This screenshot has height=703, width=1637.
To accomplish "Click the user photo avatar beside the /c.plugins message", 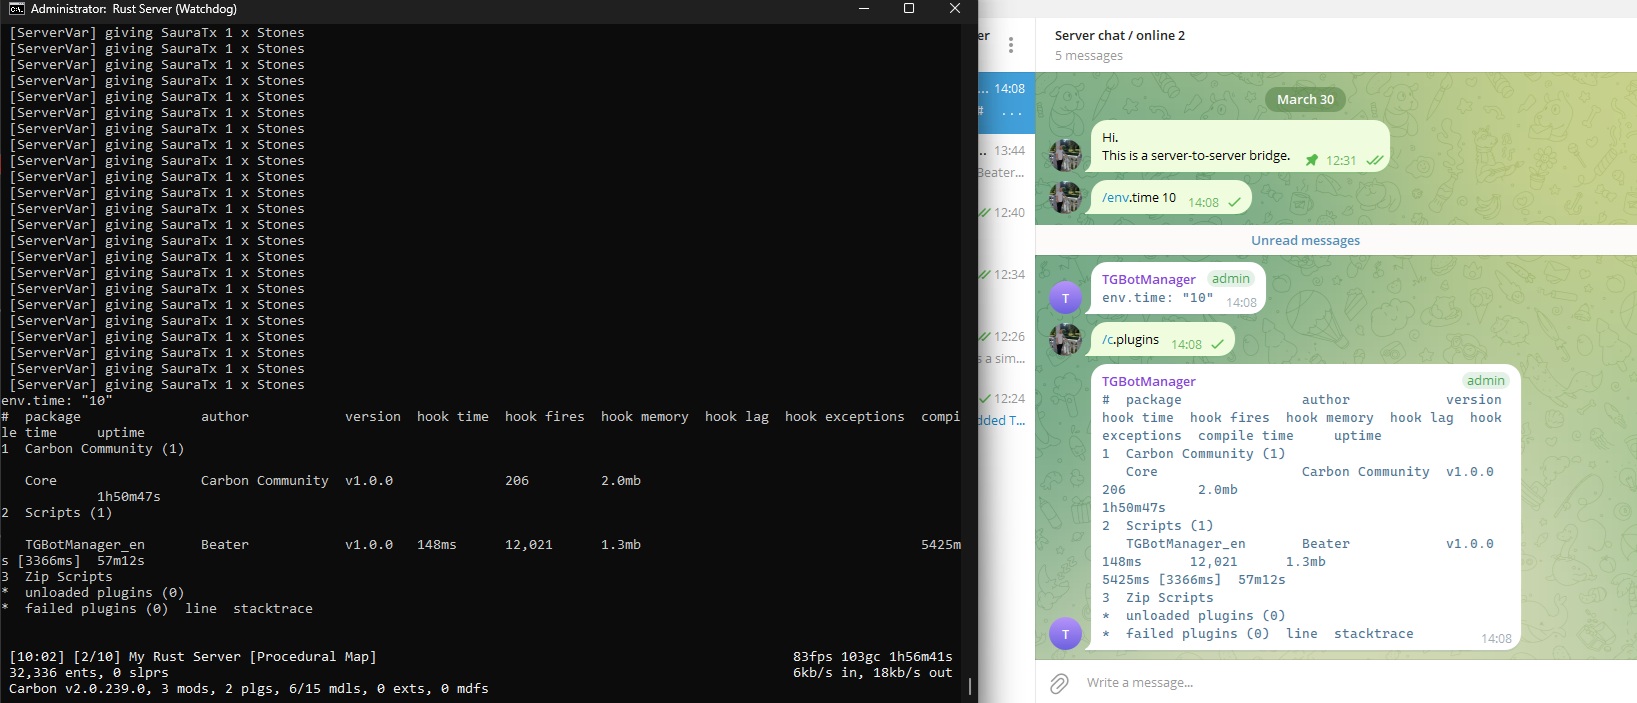I will pyautogui.click(x=1065, y=340).
